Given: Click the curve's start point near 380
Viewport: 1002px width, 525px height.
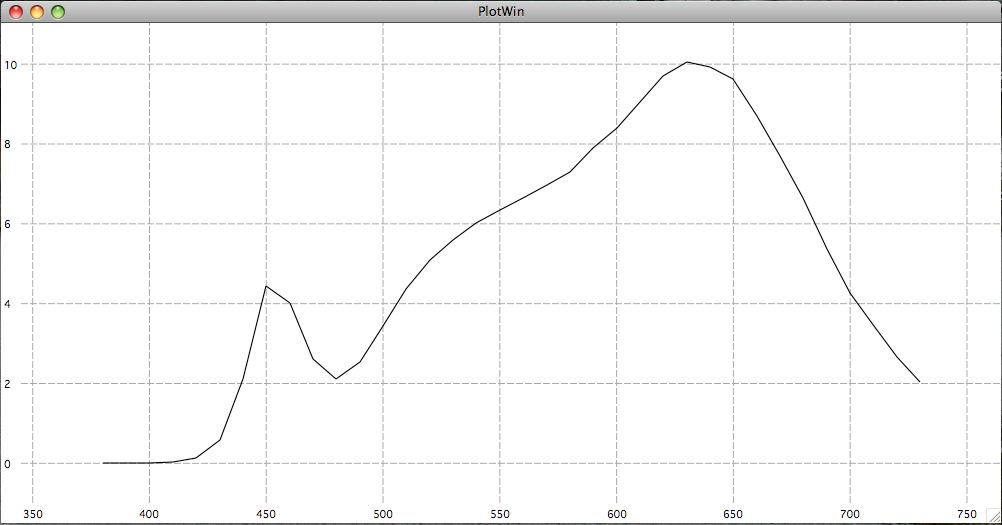Looking at the screenshot, I should [104, 463].
